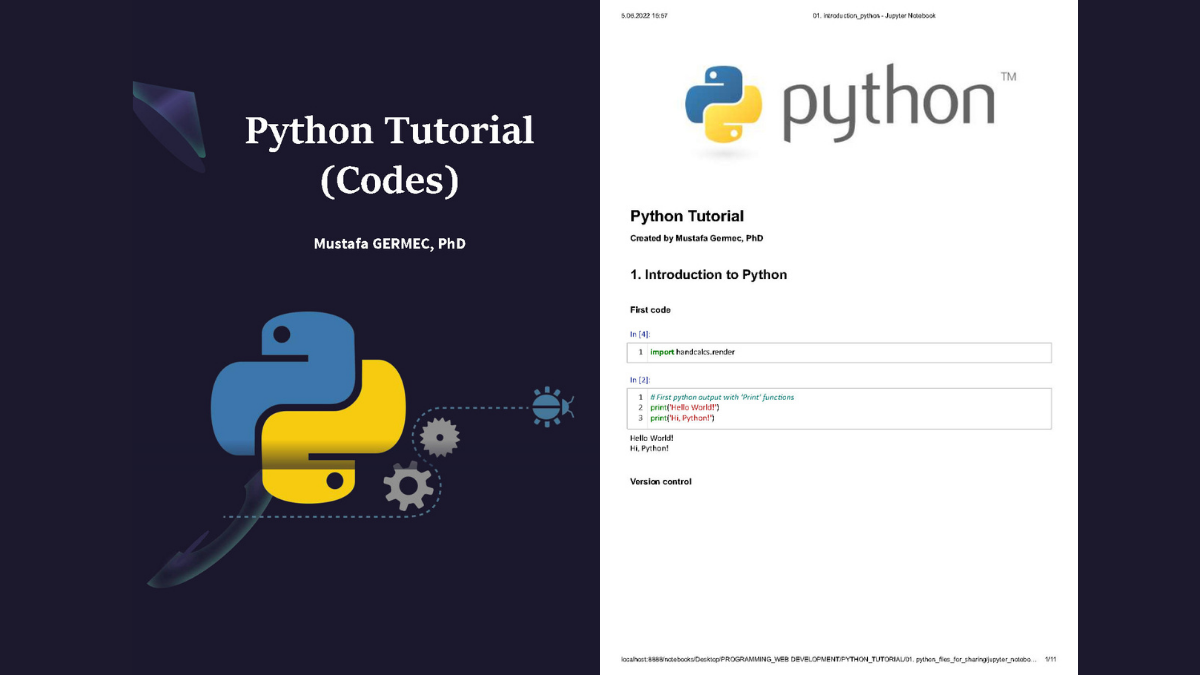
Task: Click the print('Hello World!') code line
Action: (685, 408)
